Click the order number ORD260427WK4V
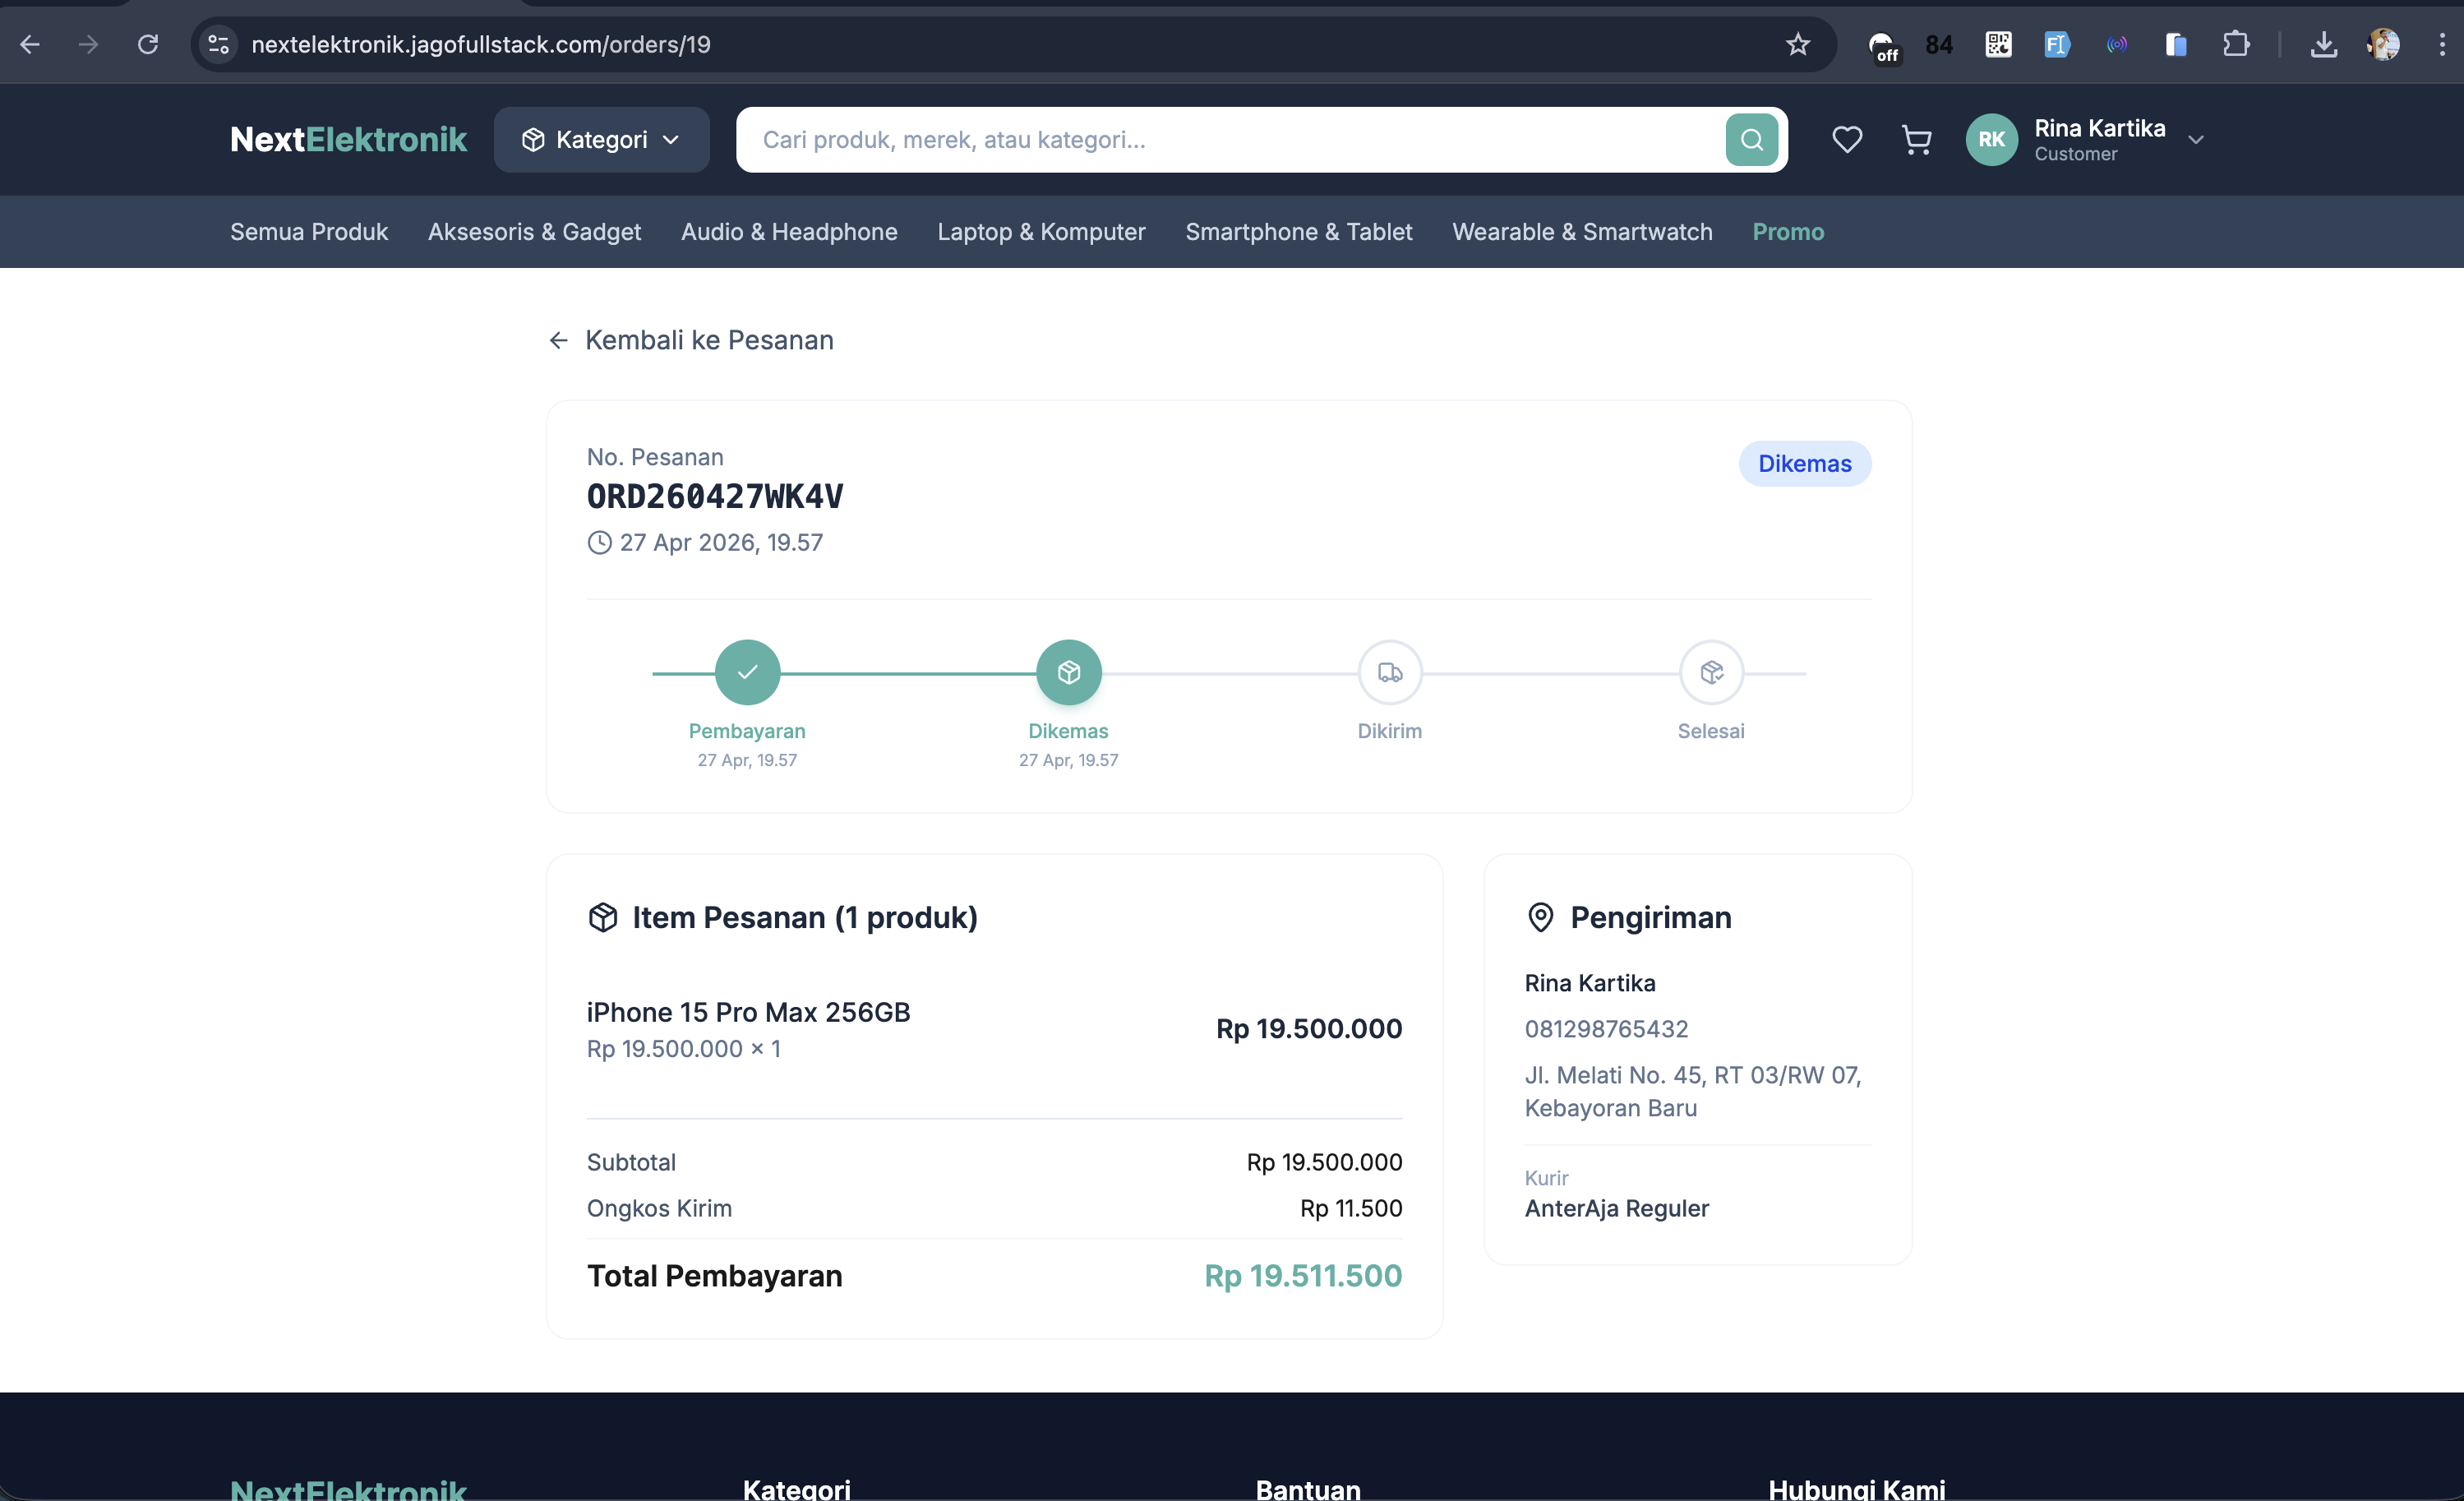Image resolution: width=2464 pixels, height=1501 pixels. pos(715,497)
